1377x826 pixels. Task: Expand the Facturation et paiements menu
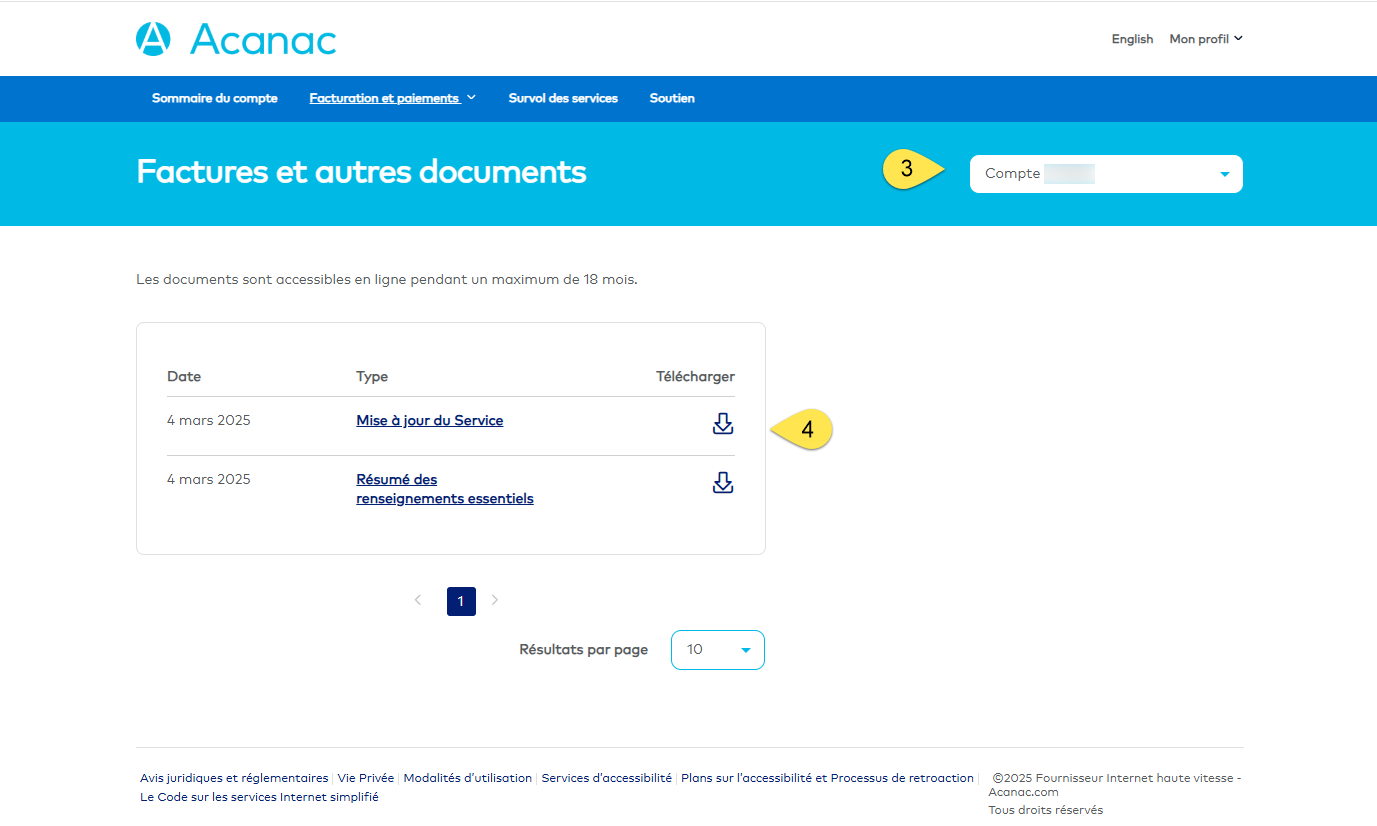[x=393, y=98]
